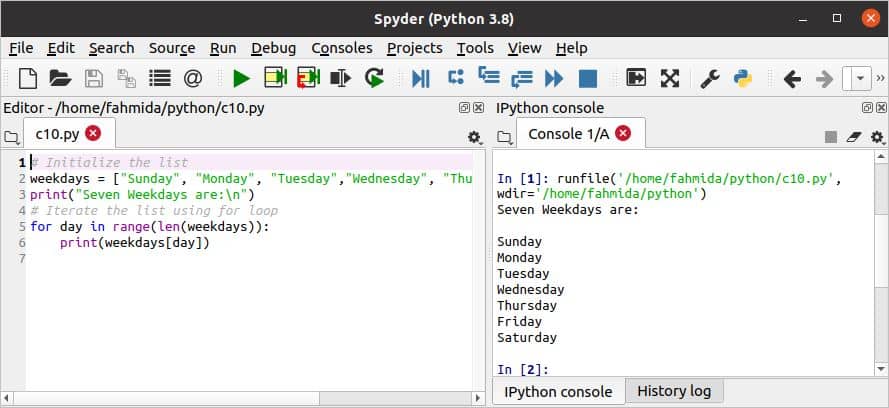Close the IPython console pane
Image resolution: width=889 pixels, height=408 pixels.
[881, 108]
